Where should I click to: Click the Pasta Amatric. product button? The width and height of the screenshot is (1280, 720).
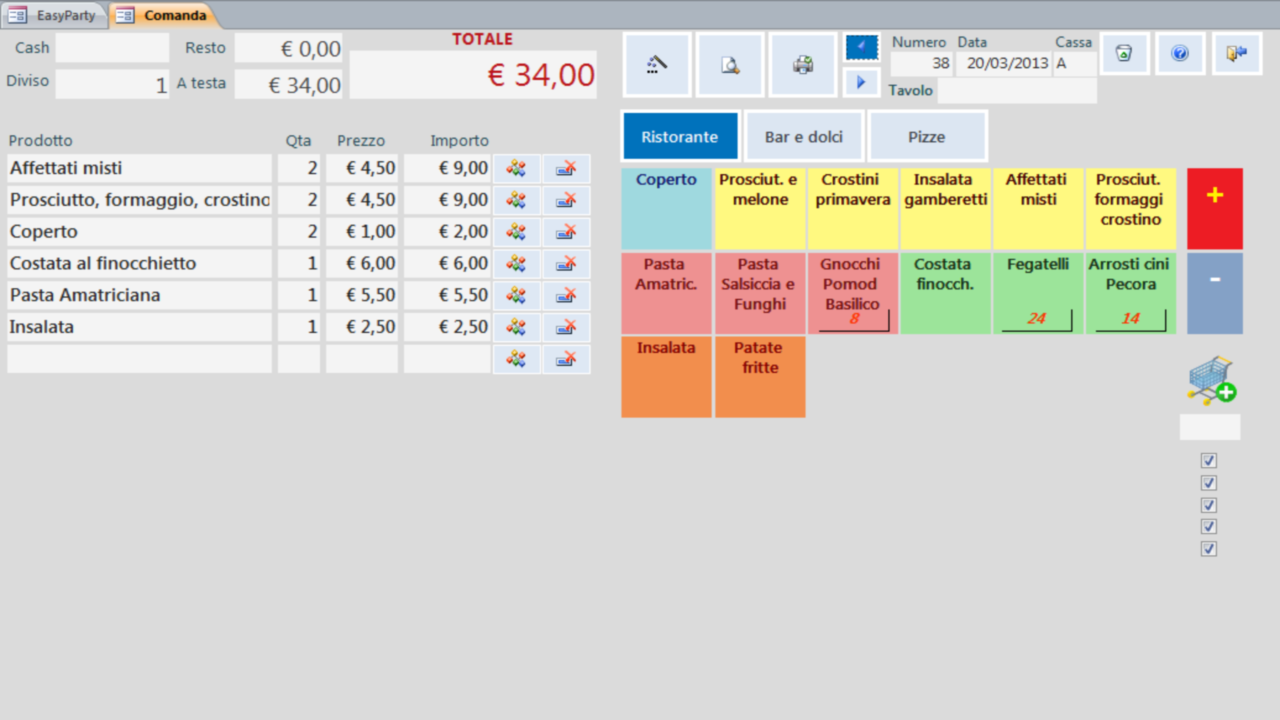(667, 293)
